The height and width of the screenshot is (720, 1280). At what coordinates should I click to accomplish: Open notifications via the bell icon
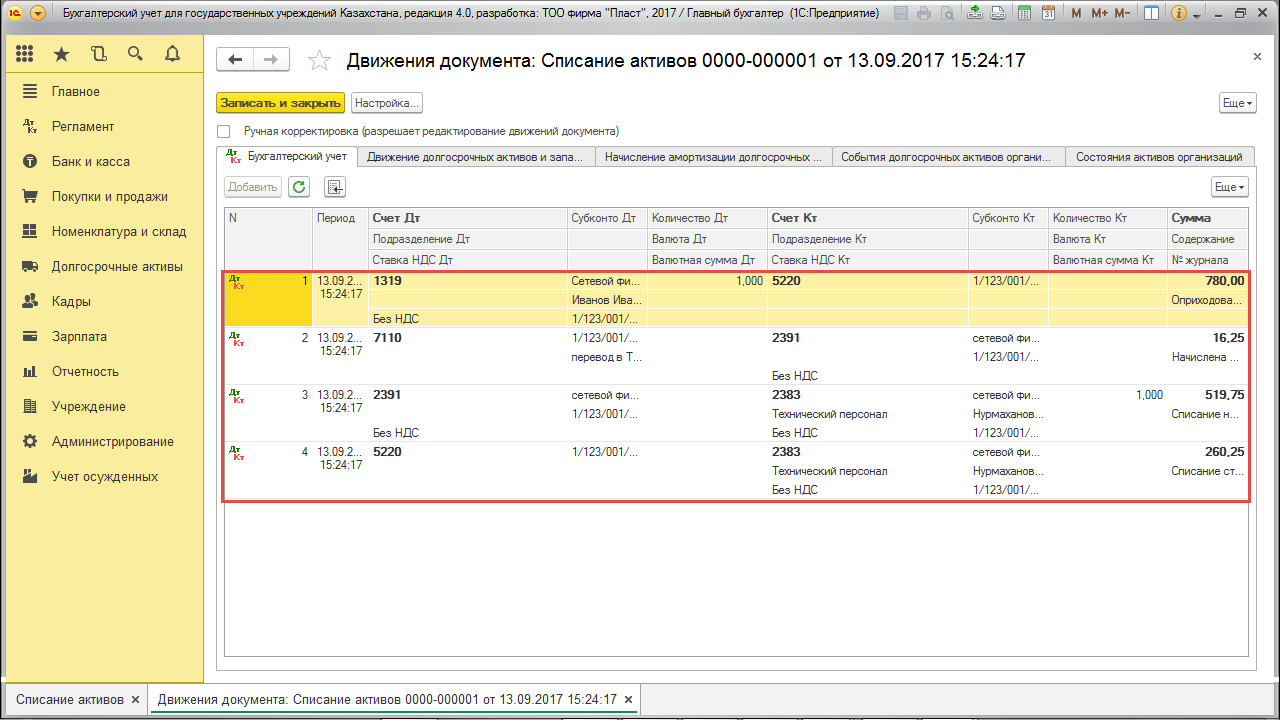tap(171, 53)
